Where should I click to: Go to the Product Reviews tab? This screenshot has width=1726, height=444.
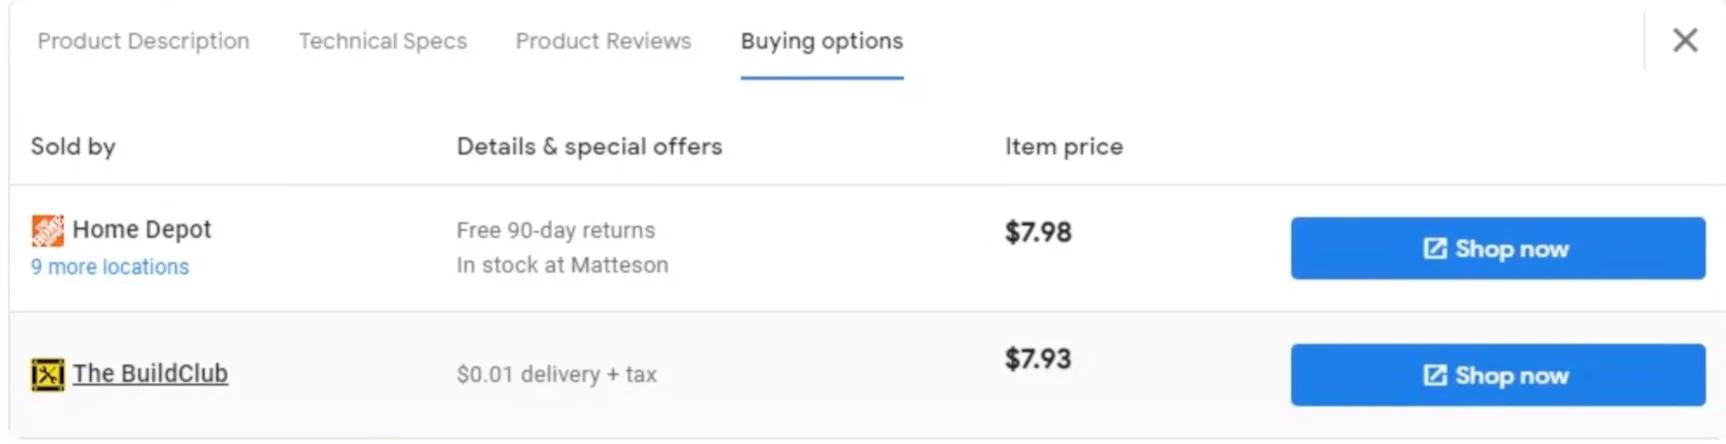coord(603,41)
